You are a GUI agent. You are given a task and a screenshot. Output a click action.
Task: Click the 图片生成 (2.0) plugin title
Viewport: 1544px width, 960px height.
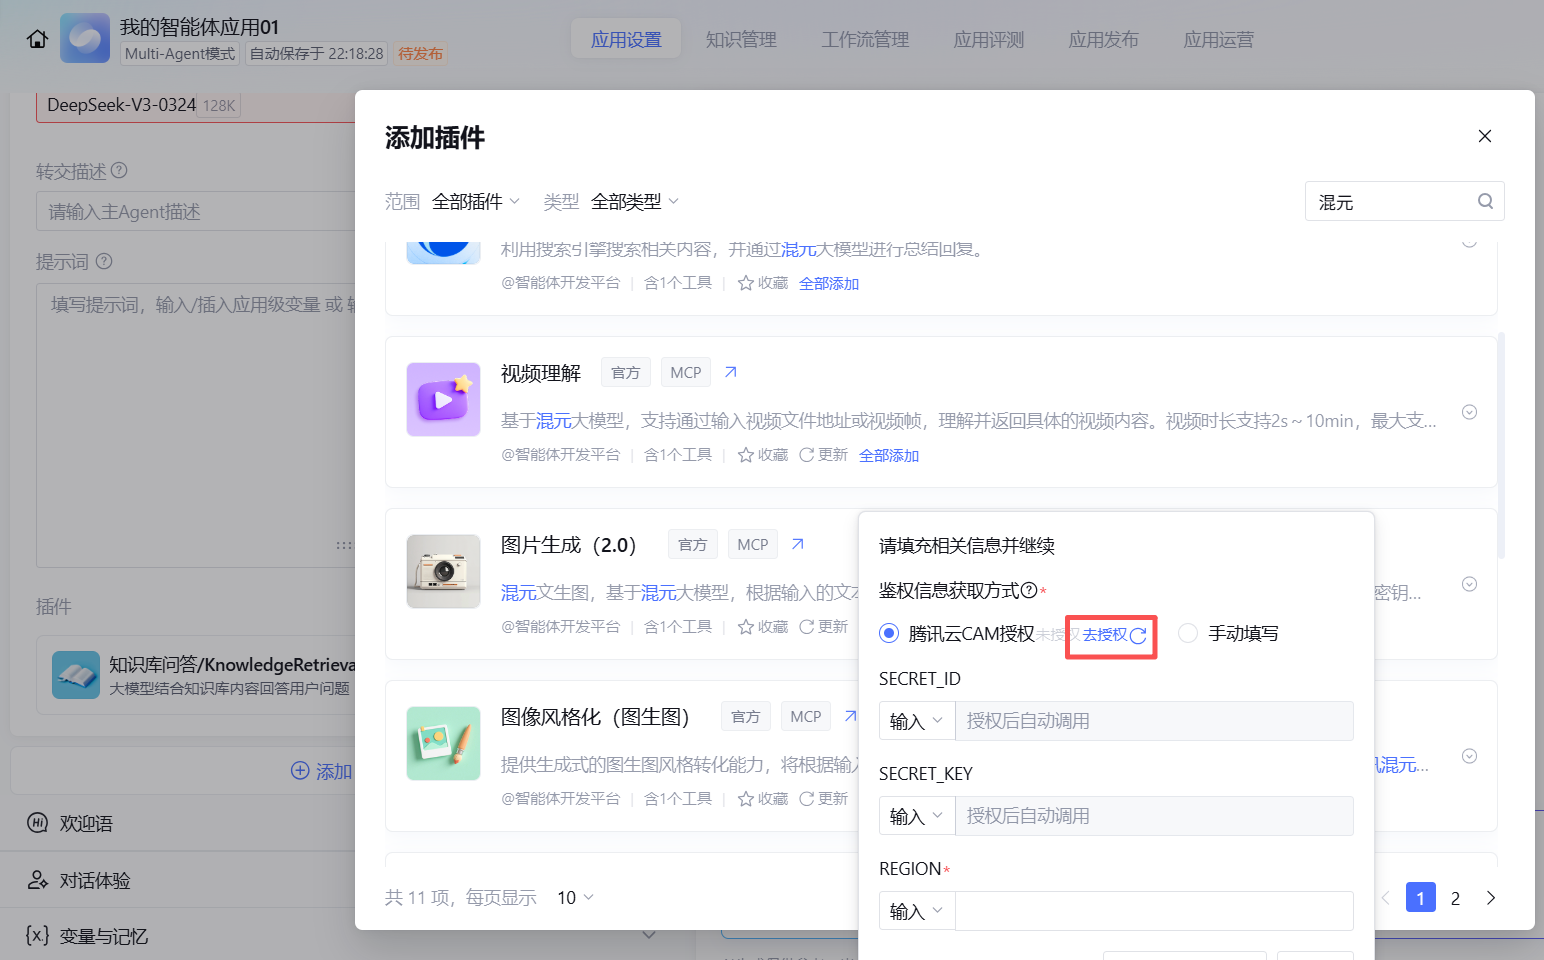click(568, 545)
